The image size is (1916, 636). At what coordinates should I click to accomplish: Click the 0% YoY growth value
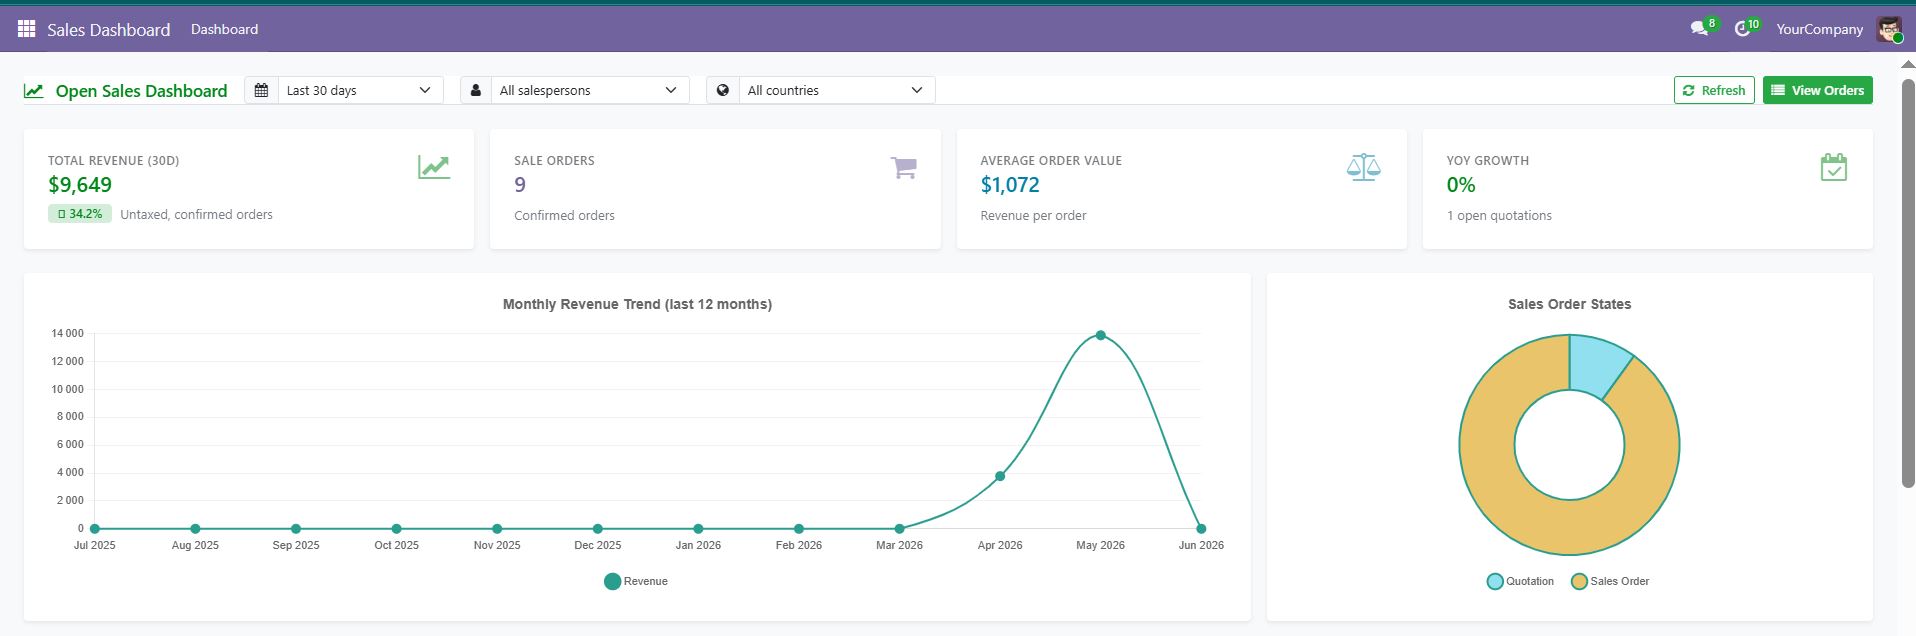tap(1461, 185)
